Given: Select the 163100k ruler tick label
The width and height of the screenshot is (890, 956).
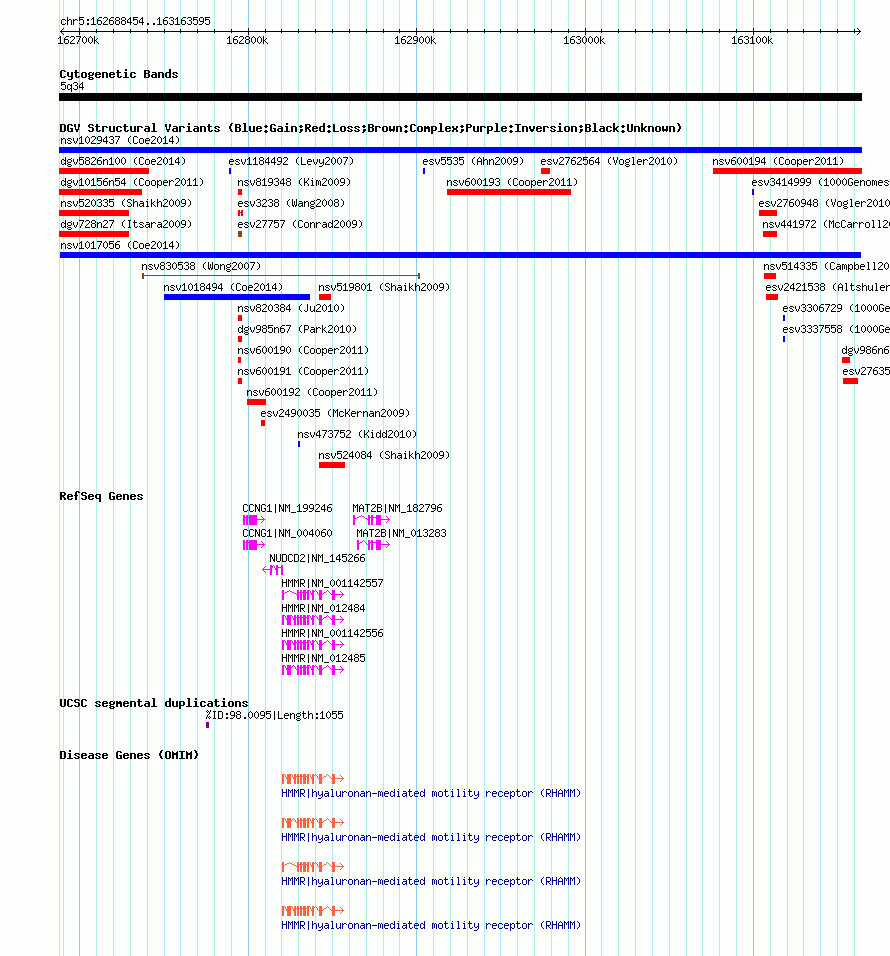Looking at the screenshot, I should tap(752, 40).
